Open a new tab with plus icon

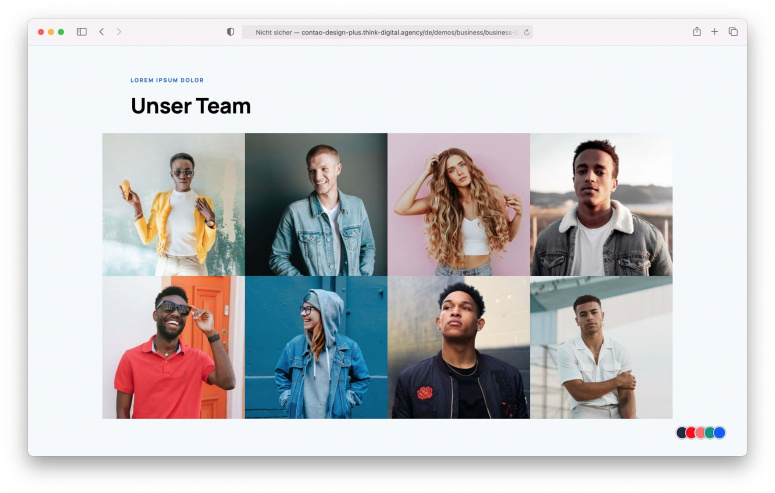click(714, 32)
